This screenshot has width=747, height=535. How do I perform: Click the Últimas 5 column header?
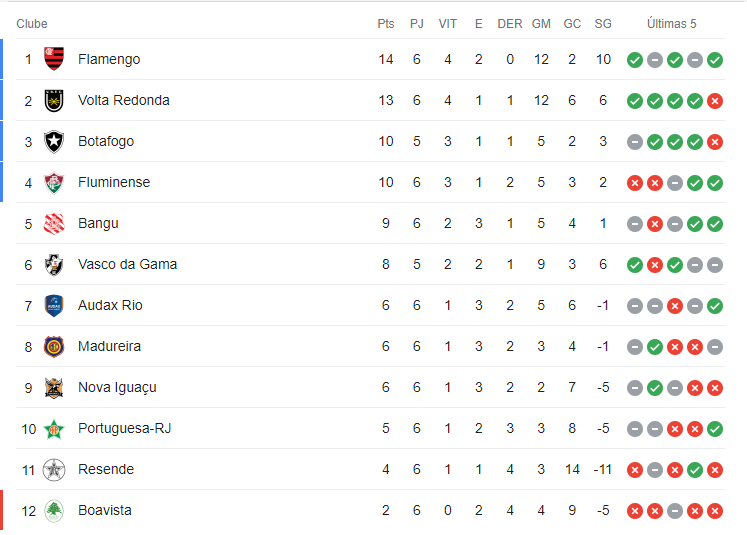click(x=672, y=24)
